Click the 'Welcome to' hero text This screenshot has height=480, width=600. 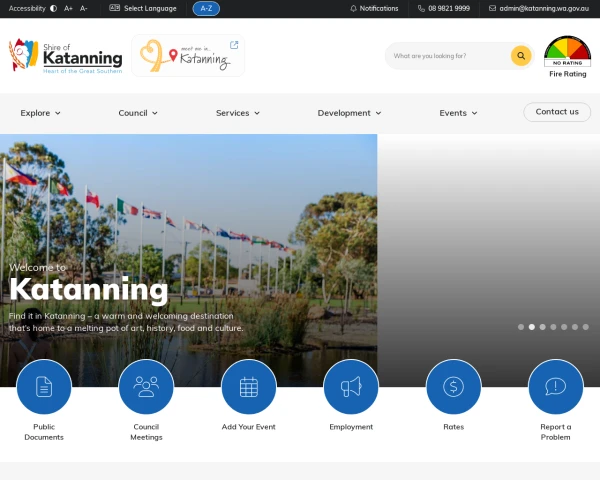click(x=38, y=267)
